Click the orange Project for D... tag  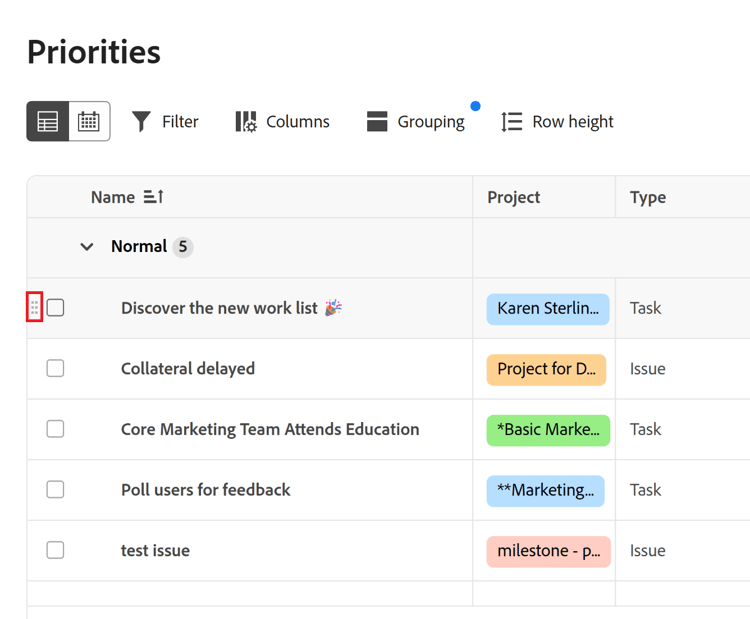[x=546, y=369]
